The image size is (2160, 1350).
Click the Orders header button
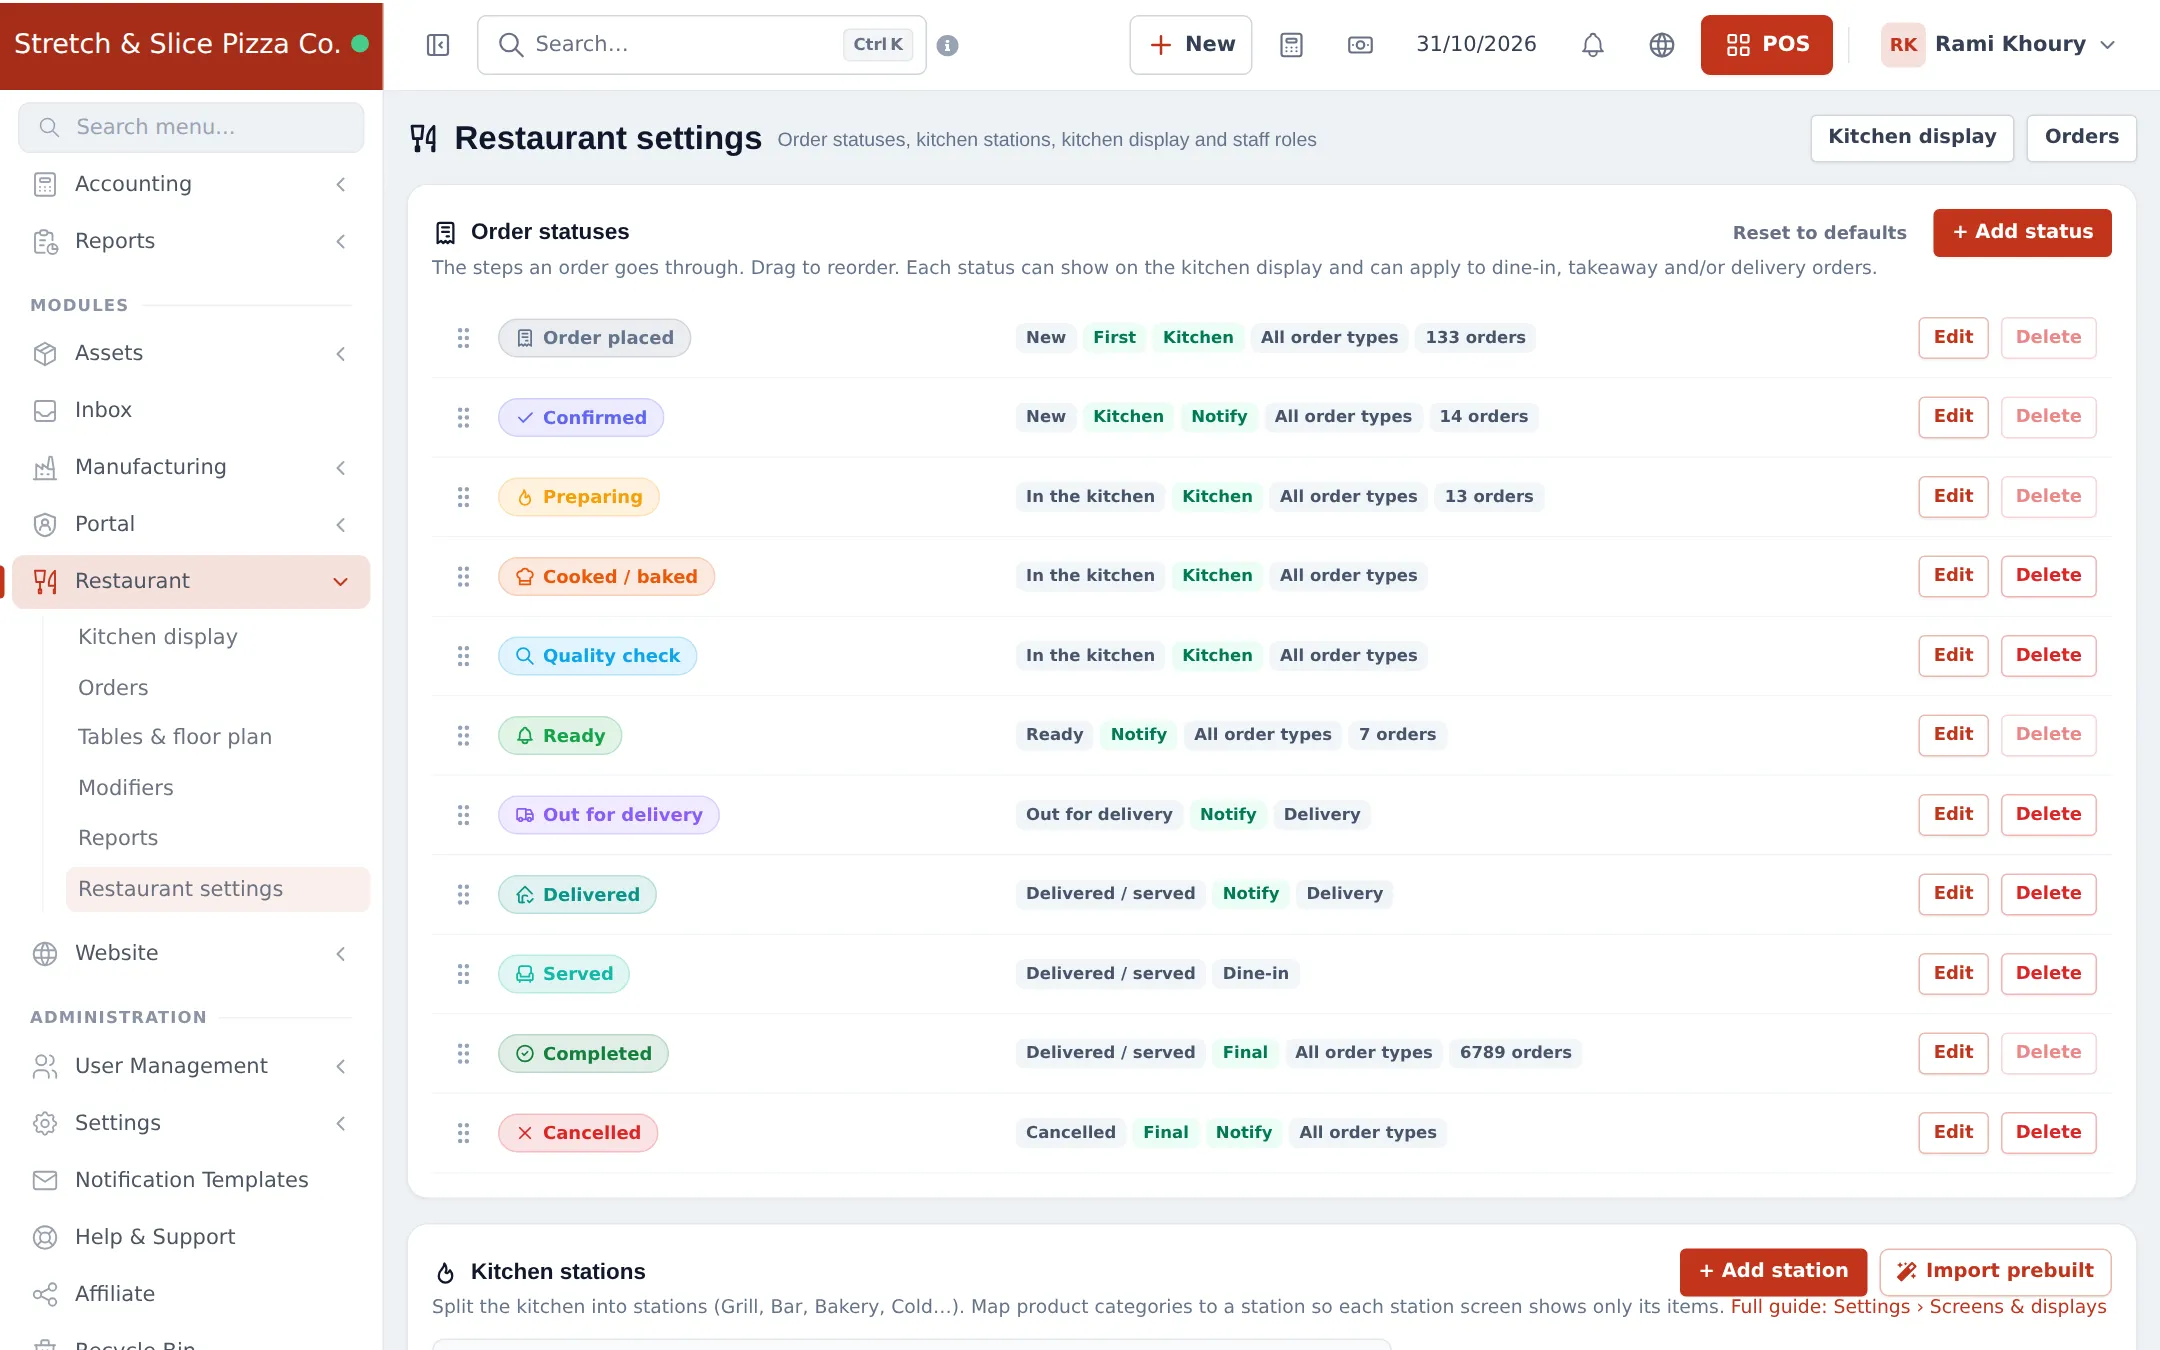[2081, 137]
